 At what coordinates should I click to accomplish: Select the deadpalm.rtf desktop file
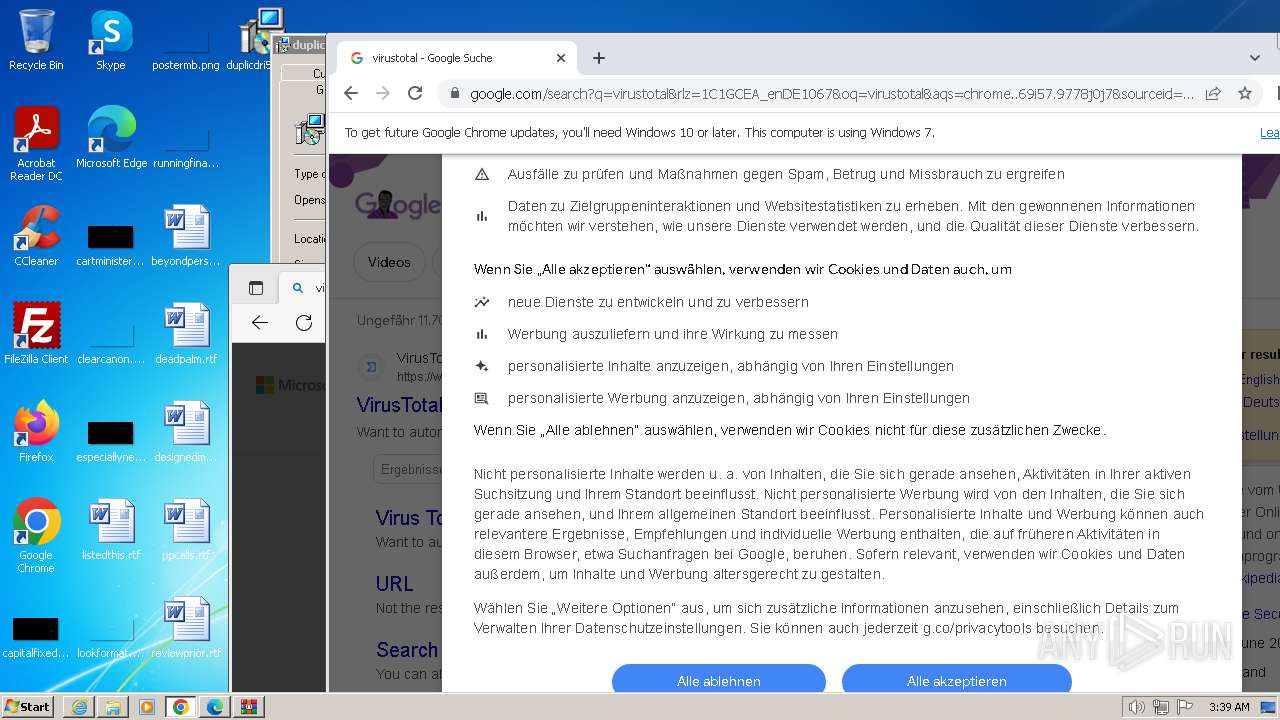[186, 333]
